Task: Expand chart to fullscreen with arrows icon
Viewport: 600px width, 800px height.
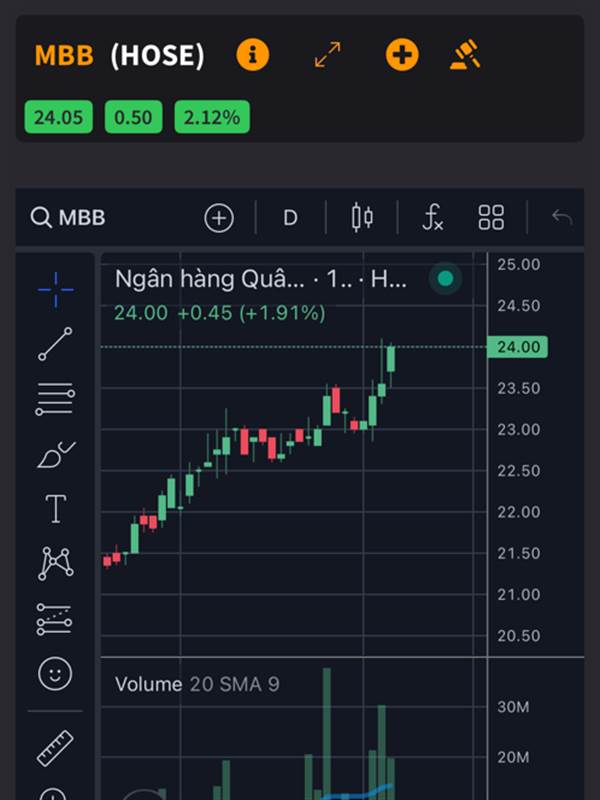Action: click(328, 55)
